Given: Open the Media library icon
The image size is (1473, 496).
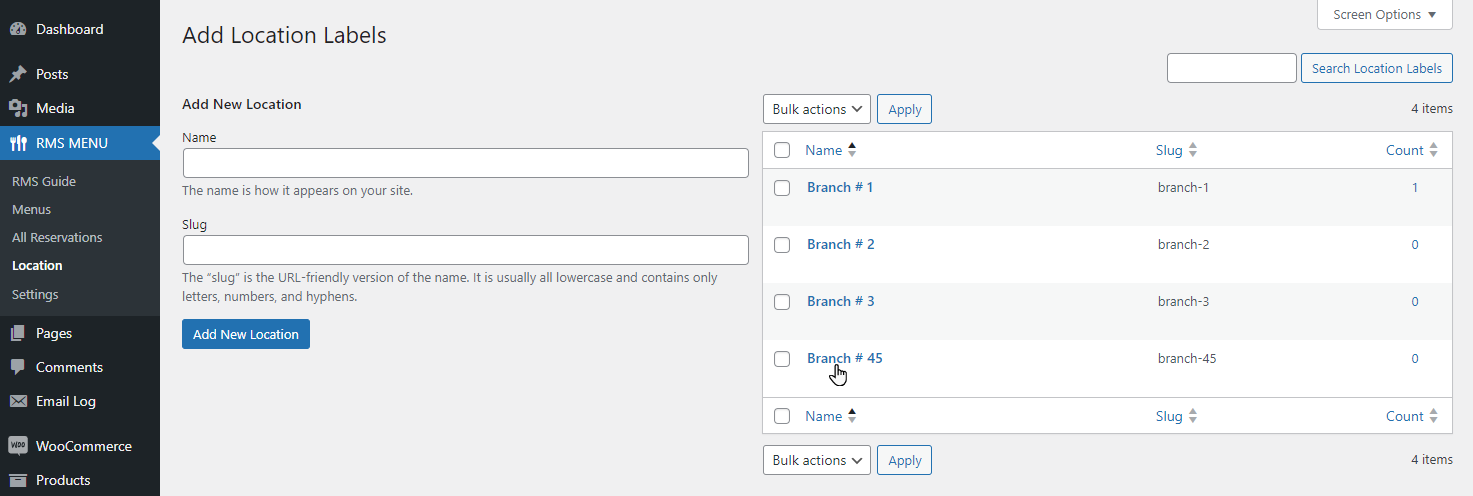Looking at the screenshot, I should [x=18, y=108].
